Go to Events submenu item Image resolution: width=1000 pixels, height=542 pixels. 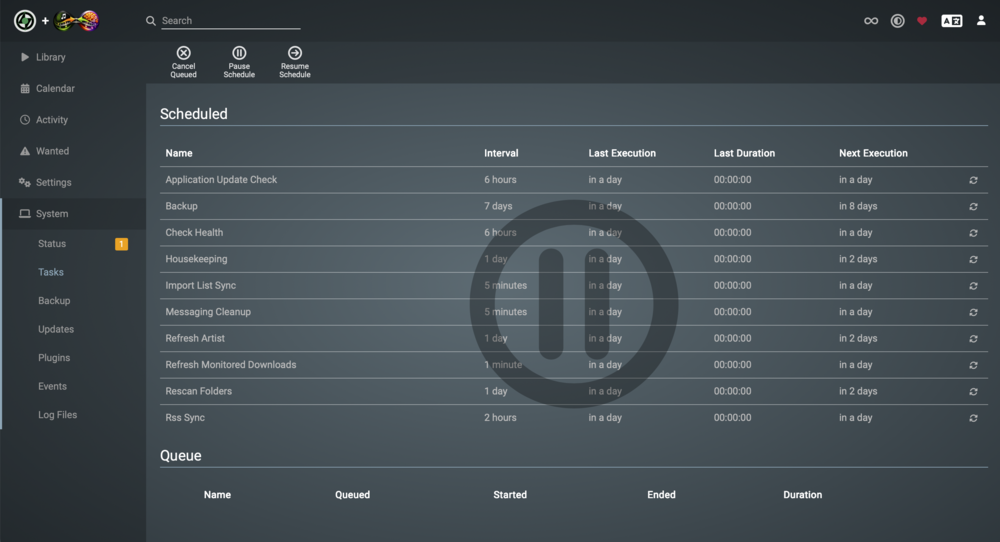[52, 386]
